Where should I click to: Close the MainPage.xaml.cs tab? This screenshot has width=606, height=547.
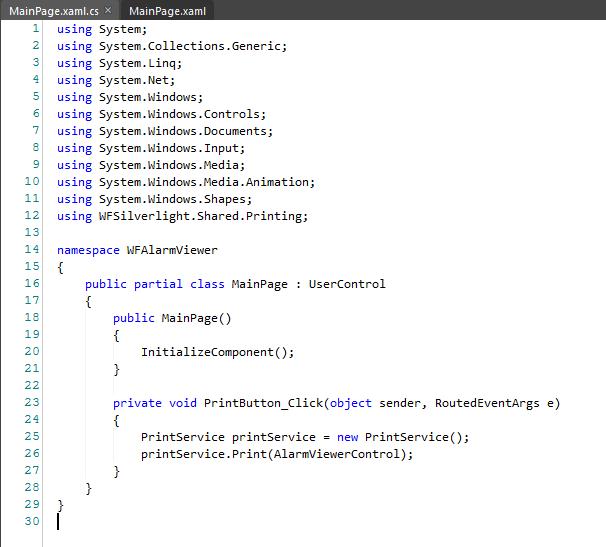[108, 10]
